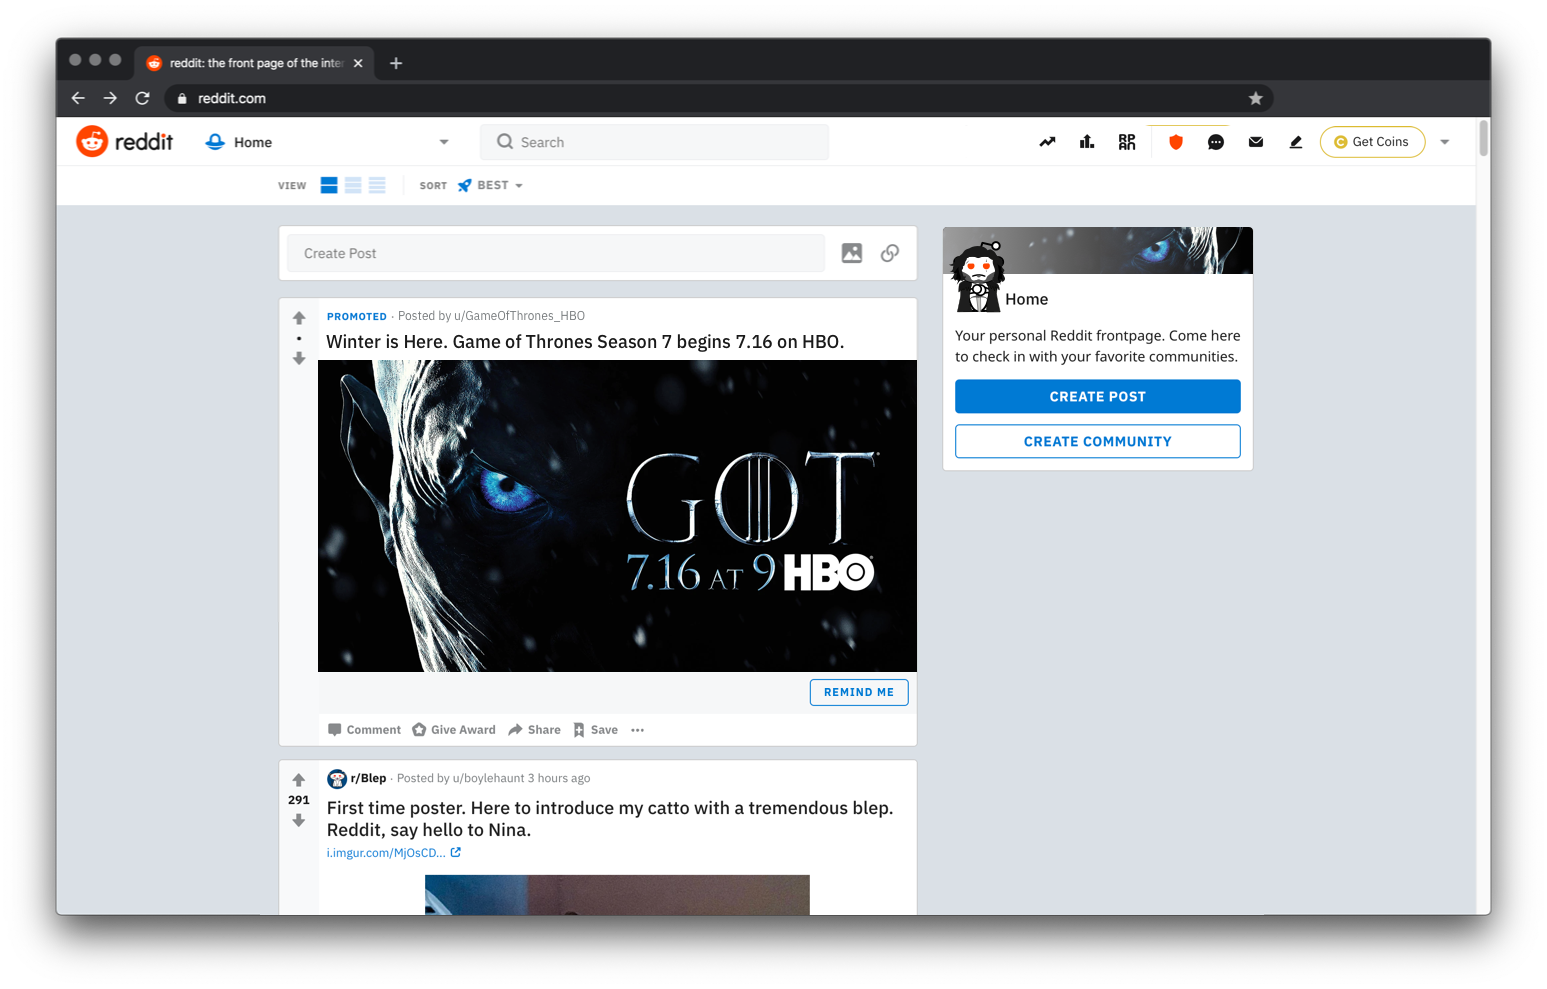Image resolution: width=1547 pixels, height=989 pixels.
Task: Click the Snoo avatar in the Home card
Action: coord(978,276)
